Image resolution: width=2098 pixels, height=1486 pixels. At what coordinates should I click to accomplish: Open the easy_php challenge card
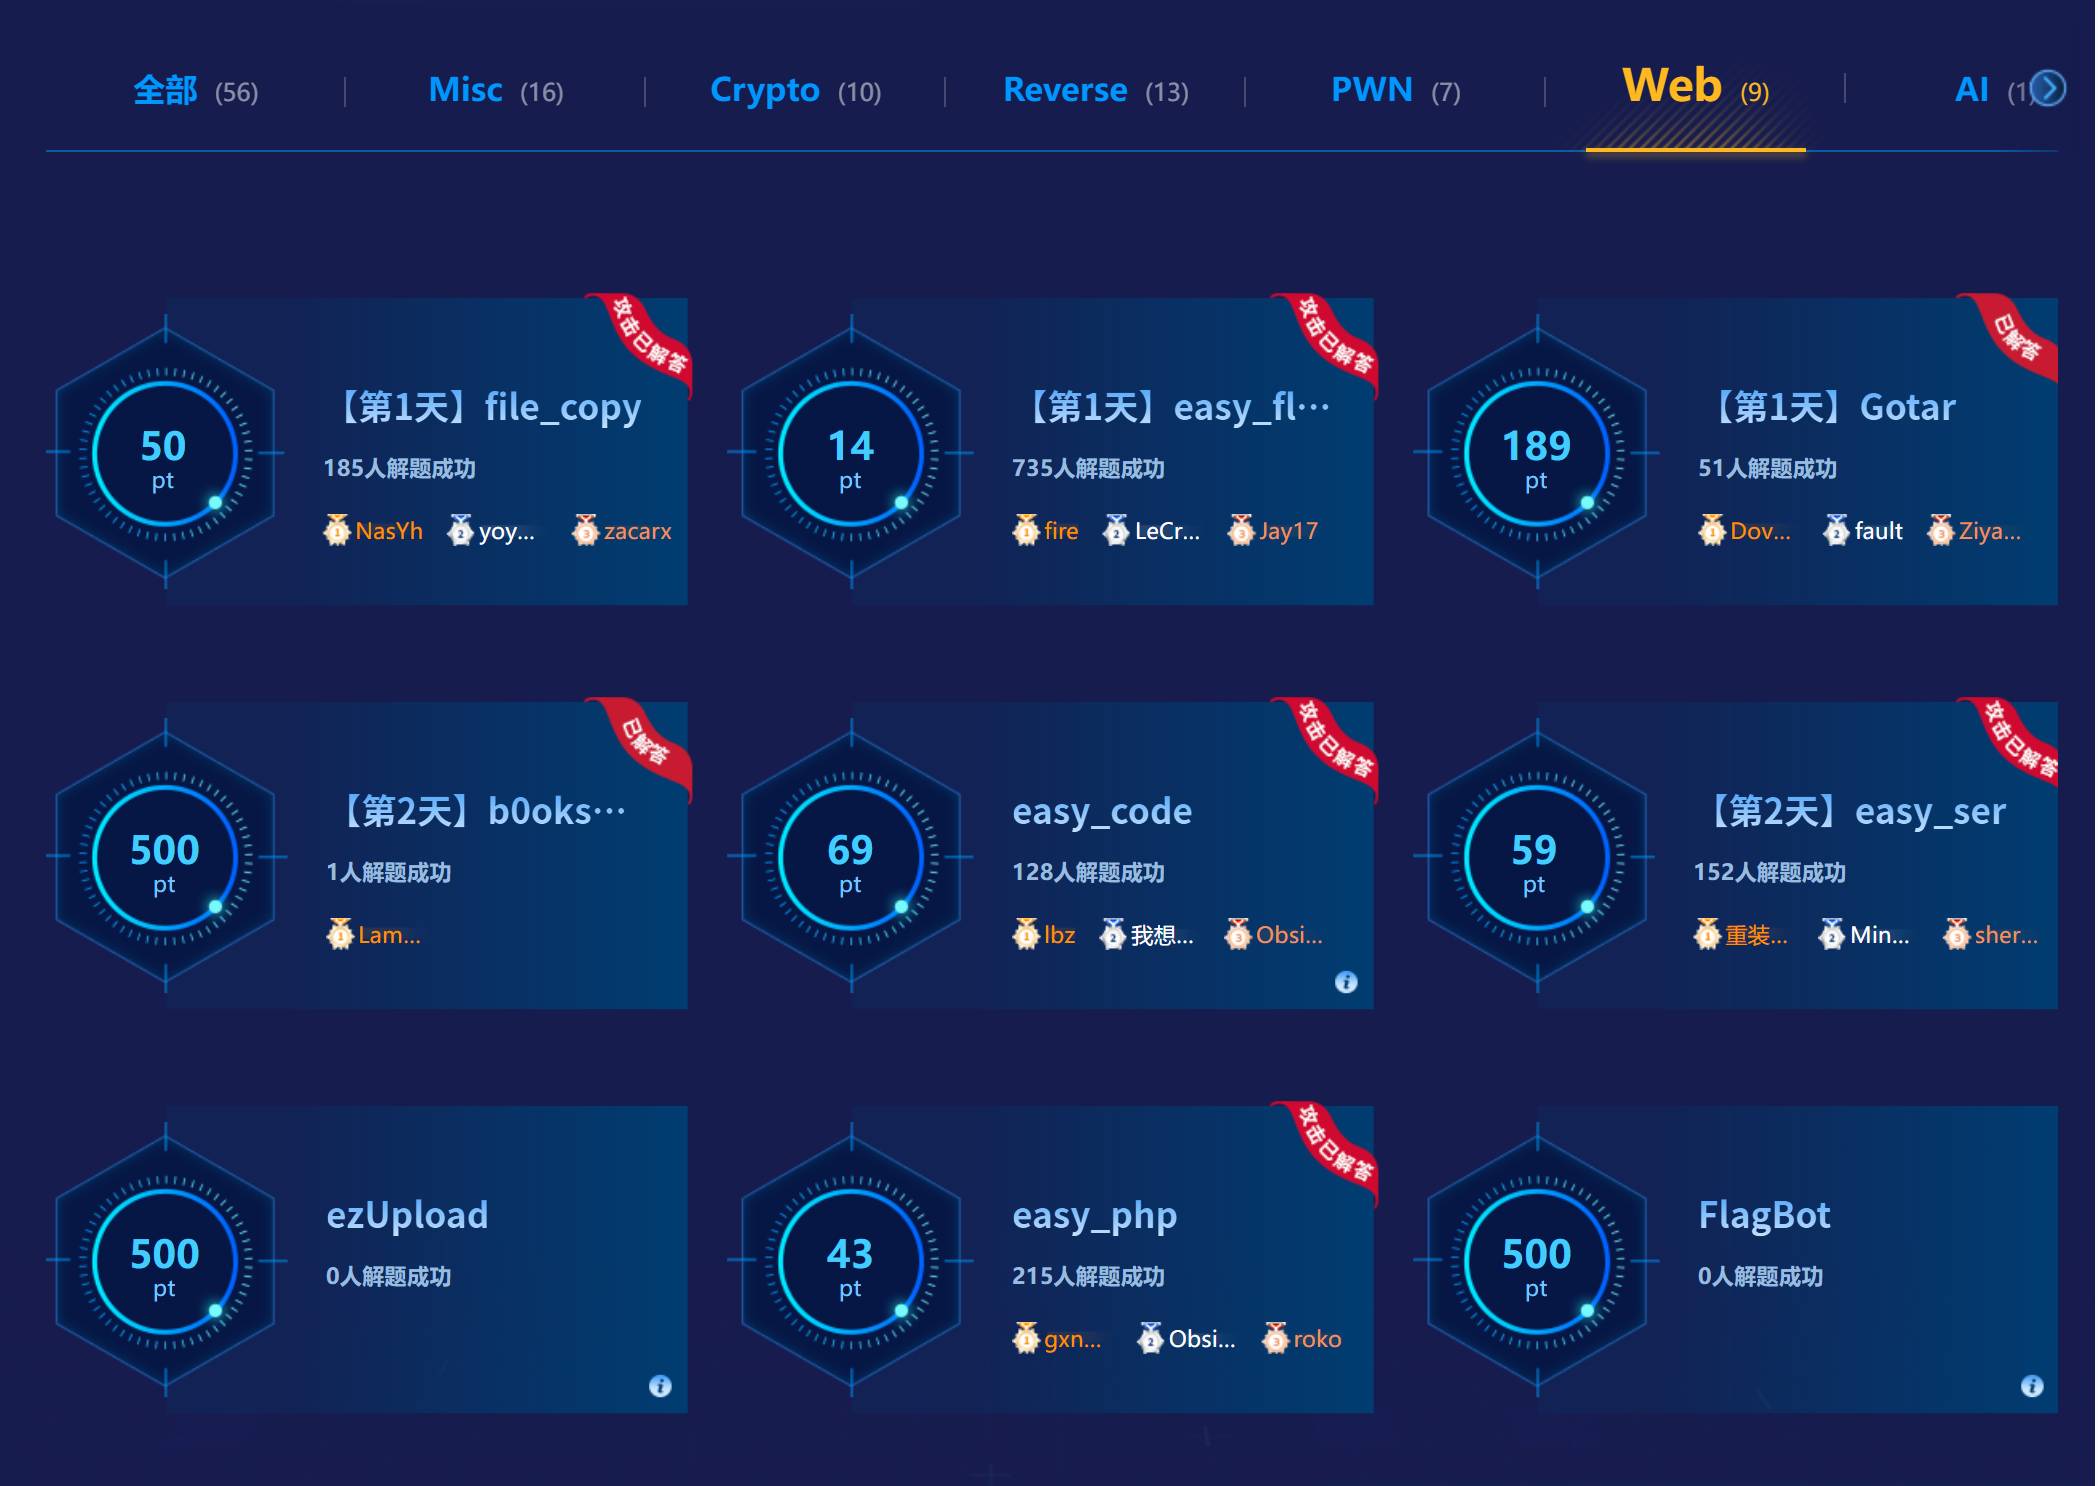pyautogui.click(x=1095, y=1215)
